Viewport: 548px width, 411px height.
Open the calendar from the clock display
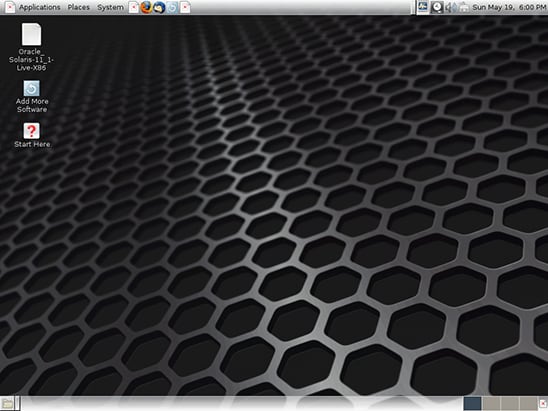pyautogui.click(x=510, y=7)
